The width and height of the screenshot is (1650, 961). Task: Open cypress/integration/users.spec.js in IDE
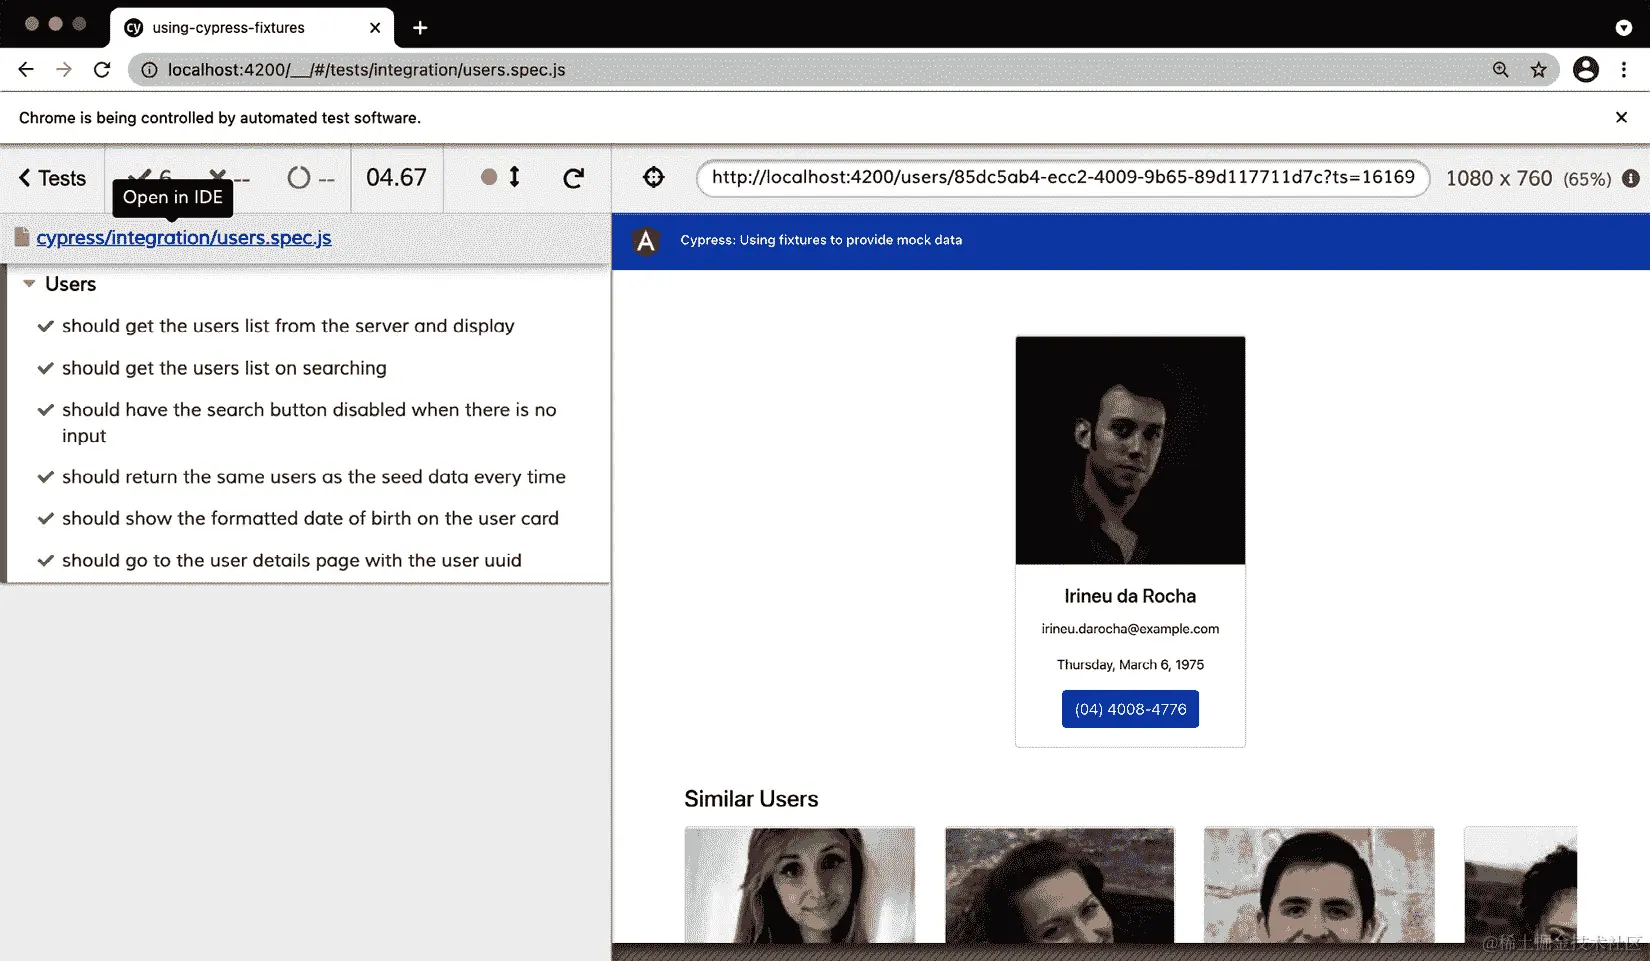(184, 238)
